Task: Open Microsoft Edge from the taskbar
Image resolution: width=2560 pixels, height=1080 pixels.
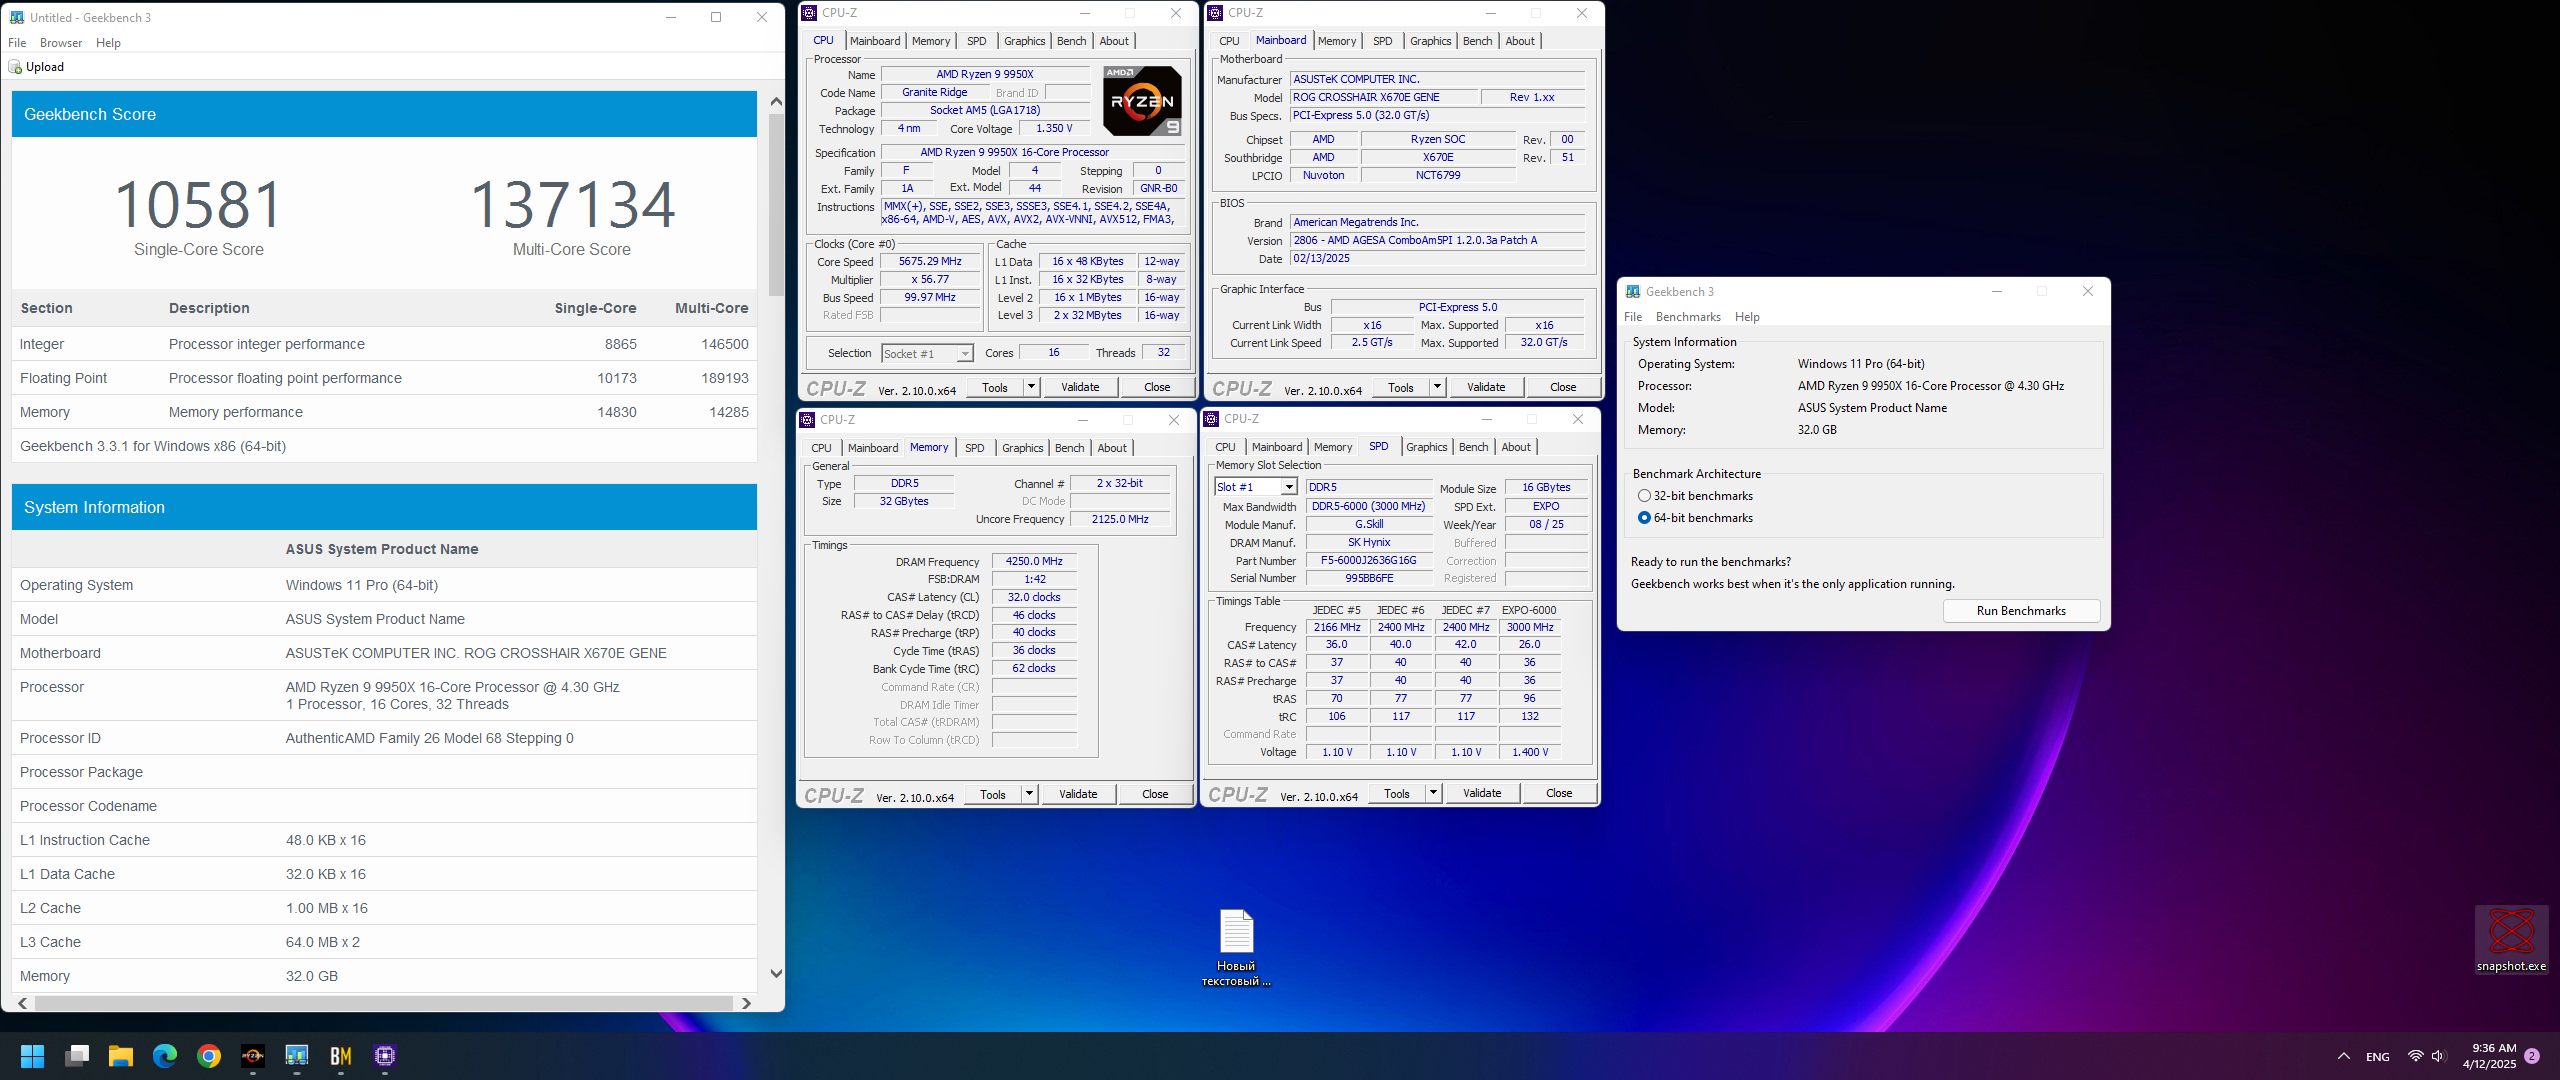Action: point(165,1056)
